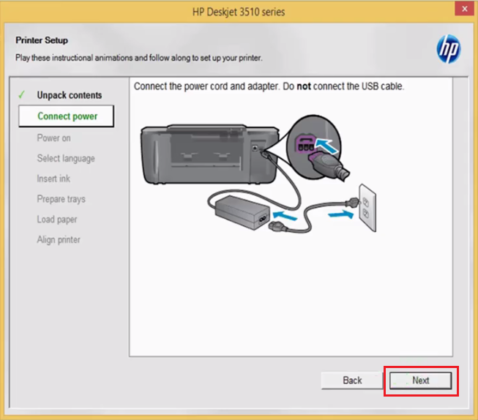The width and height of the screenshot is (478, 420).
Task: Click the green checkmark beside Unpack contents
Action: point(22,95)
